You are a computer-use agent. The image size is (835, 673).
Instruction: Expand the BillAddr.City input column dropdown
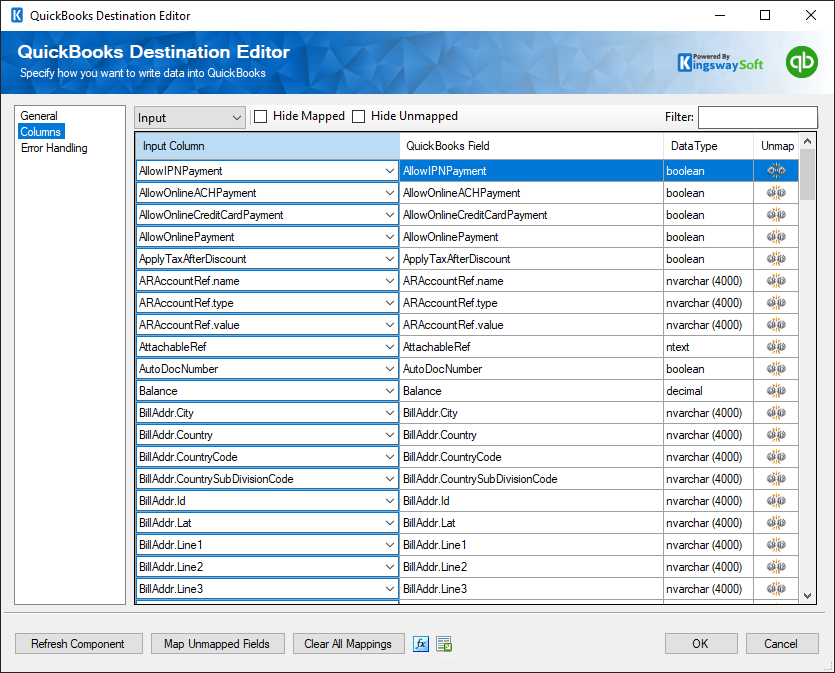coord(390,413)
